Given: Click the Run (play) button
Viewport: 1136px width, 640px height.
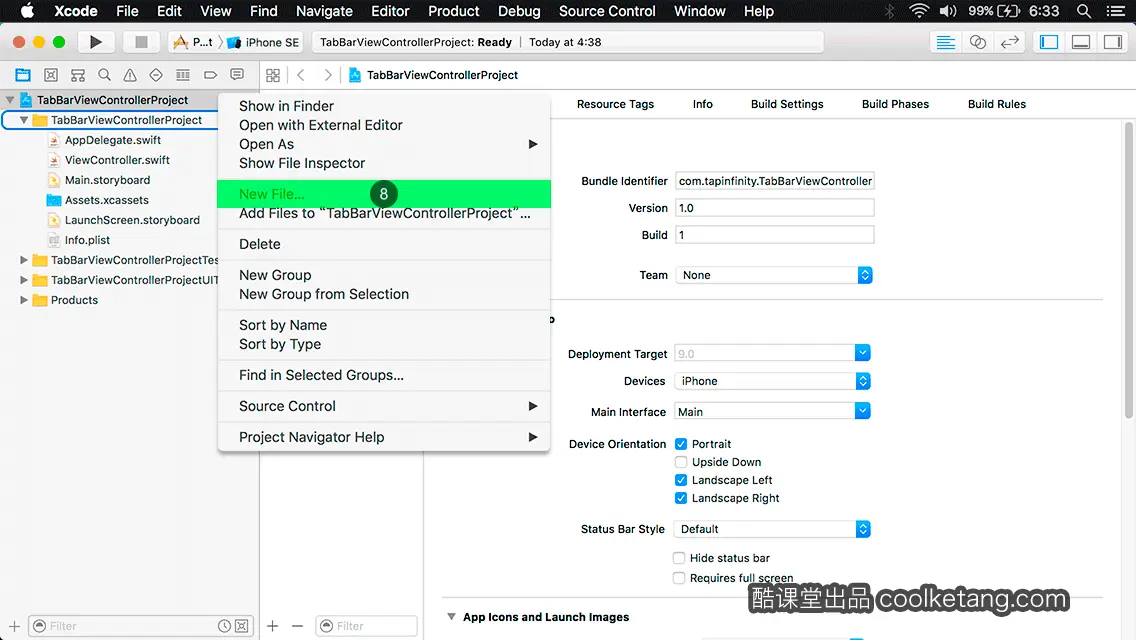Looking at the screenshot, I should click(x=95, y=42).
